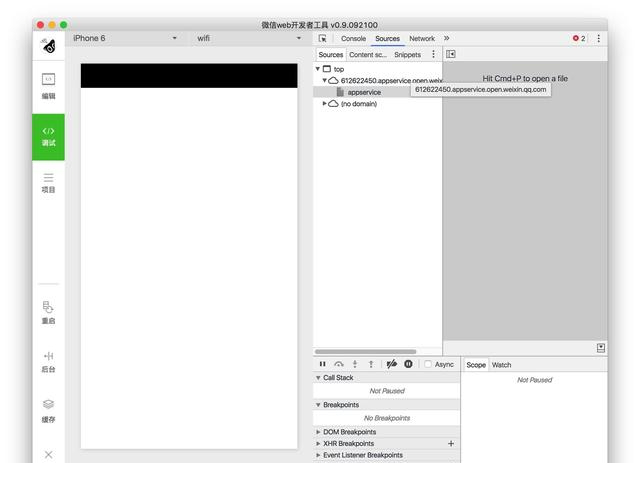Collapse the 612622450.appservice domain node
The image size is (640, 481).
pyautogui.click(x=324, y=80)
